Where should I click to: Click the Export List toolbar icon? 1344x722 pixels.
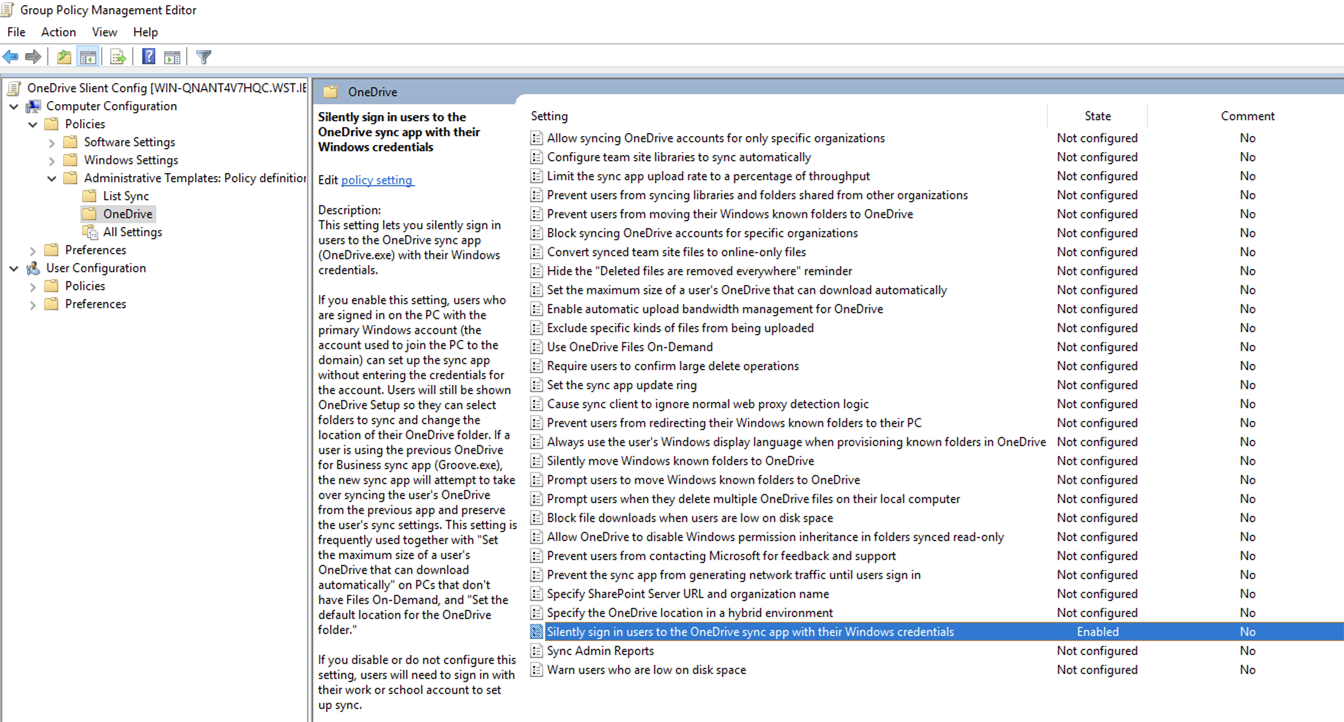(118, 57)
